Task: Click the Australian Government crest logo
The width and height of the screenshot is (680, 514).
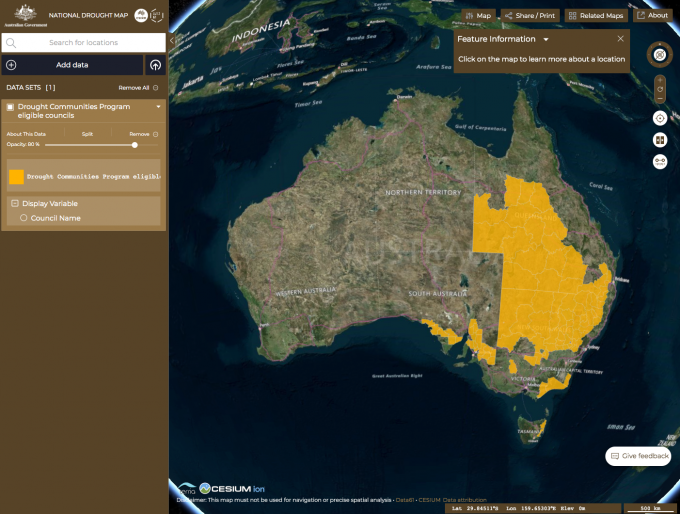Action: pyautogui.click(x=26, y=16)
